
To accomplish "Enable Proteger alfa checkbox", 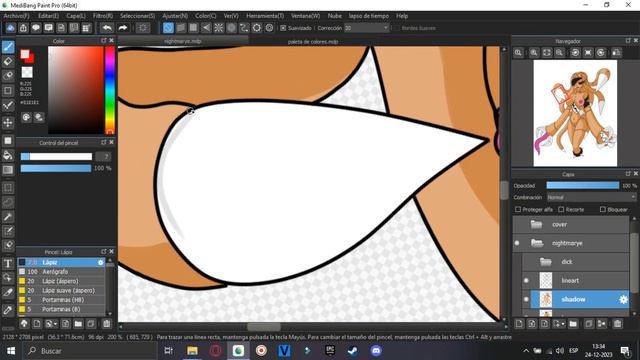I will click(518, 209).
